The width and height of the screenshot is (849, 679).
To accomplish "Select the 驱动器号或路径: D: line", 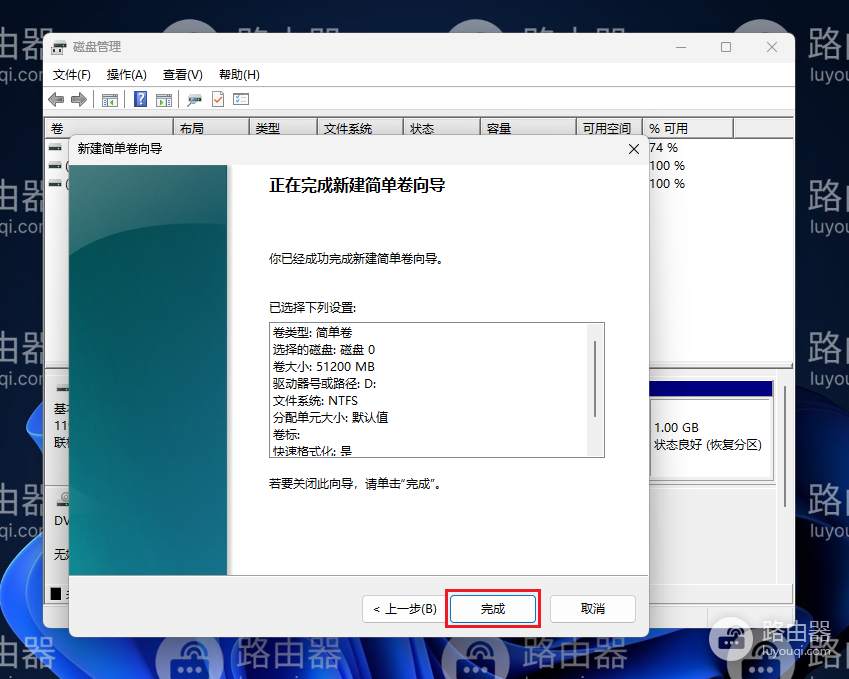I will pos(324,384).
